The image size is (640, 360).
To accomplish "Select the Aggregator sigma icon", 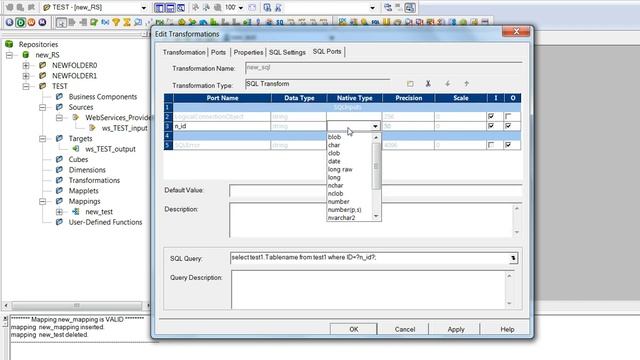I will 127,22.
